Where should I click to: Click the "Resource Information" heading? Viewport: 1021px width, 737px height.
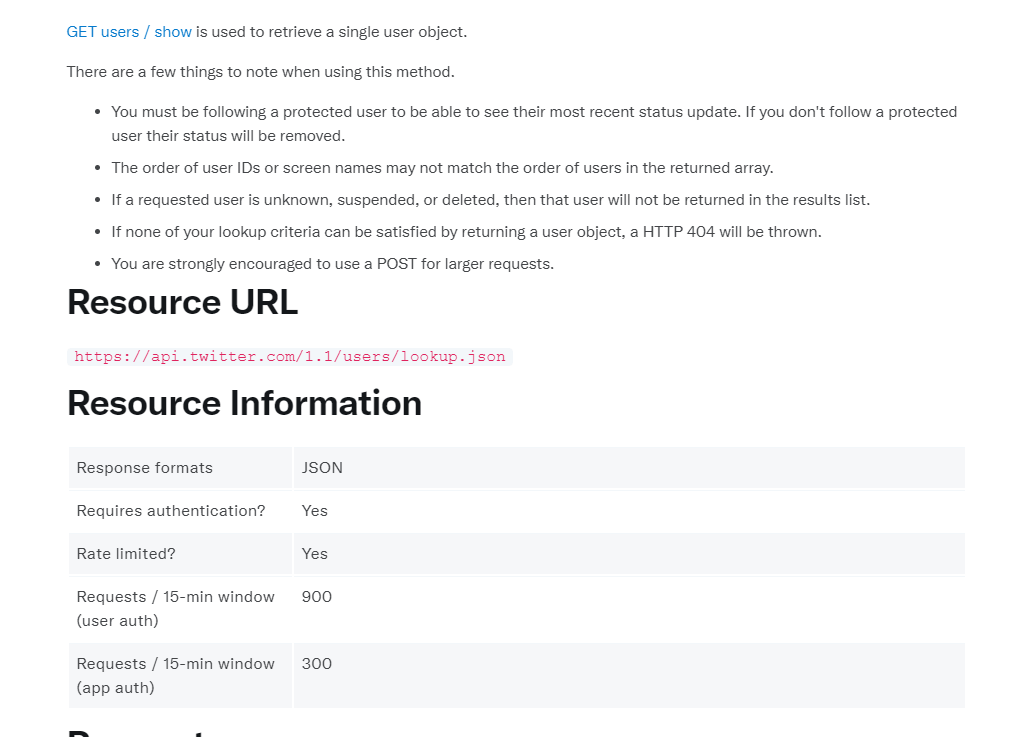(244, 403)
